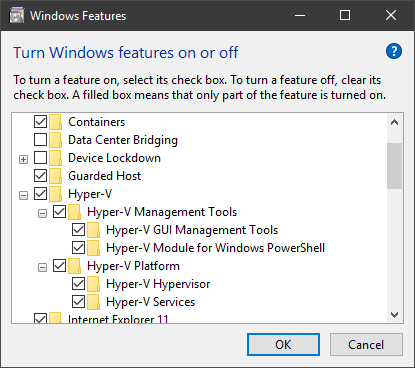Click the Hyper-V Management Tools folder icon
The image size is (415, 368).
74,212
